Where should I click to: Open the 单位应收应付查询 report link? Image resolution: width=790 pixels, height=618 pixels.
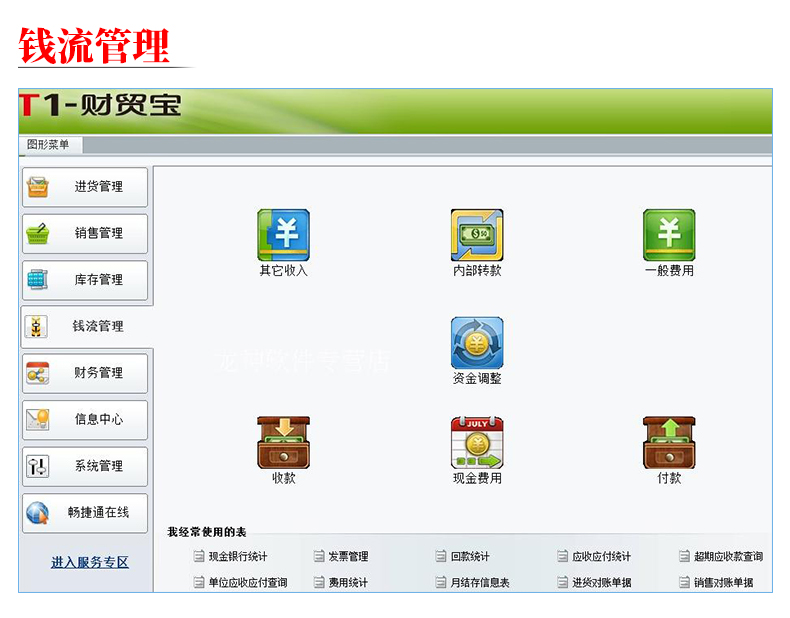248,582
